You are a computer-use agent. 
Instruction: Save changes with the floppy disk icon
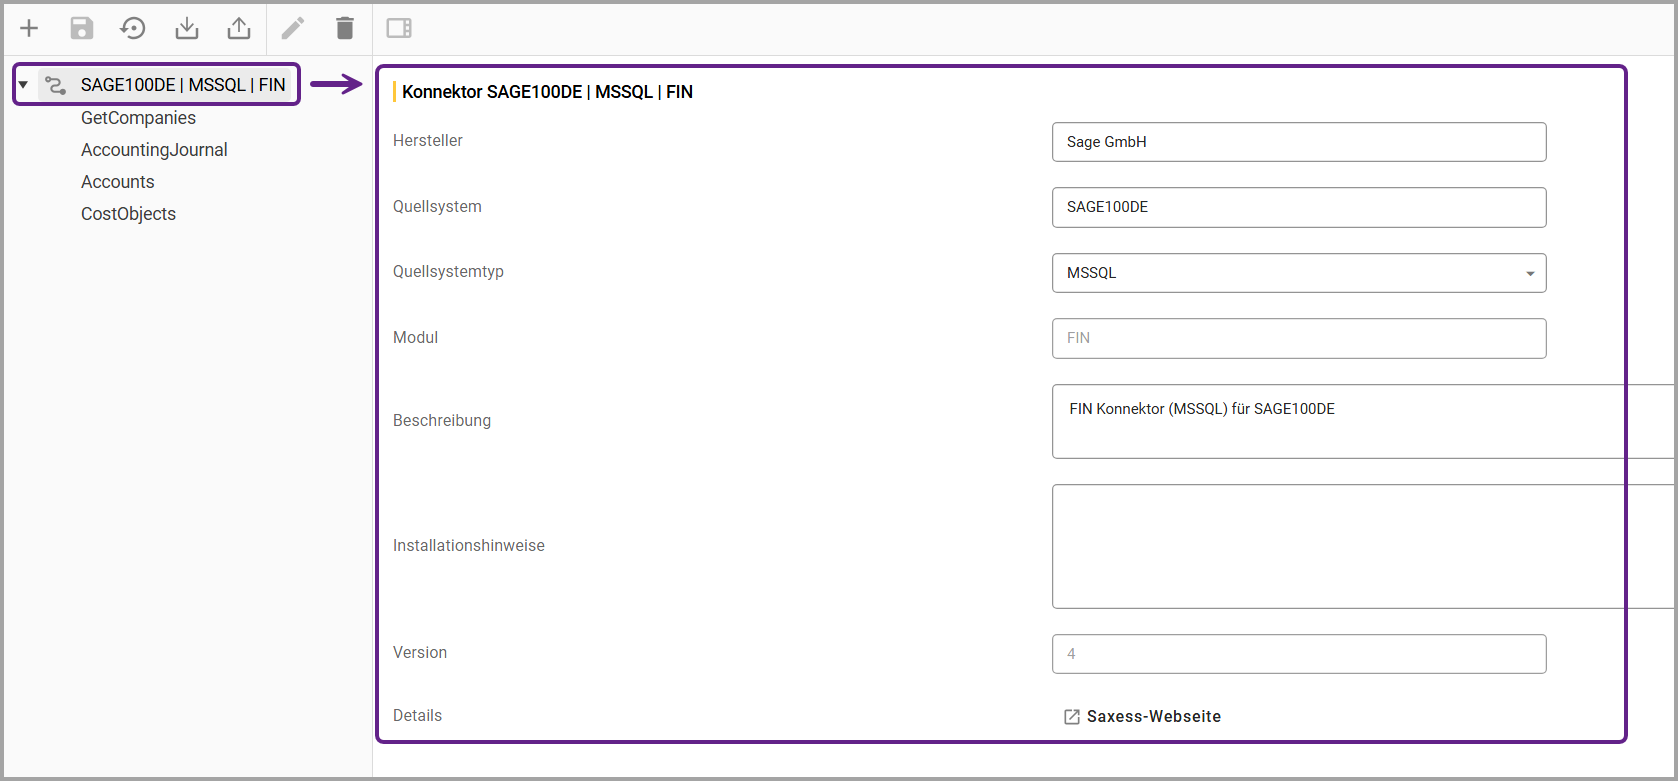(82, 28)
